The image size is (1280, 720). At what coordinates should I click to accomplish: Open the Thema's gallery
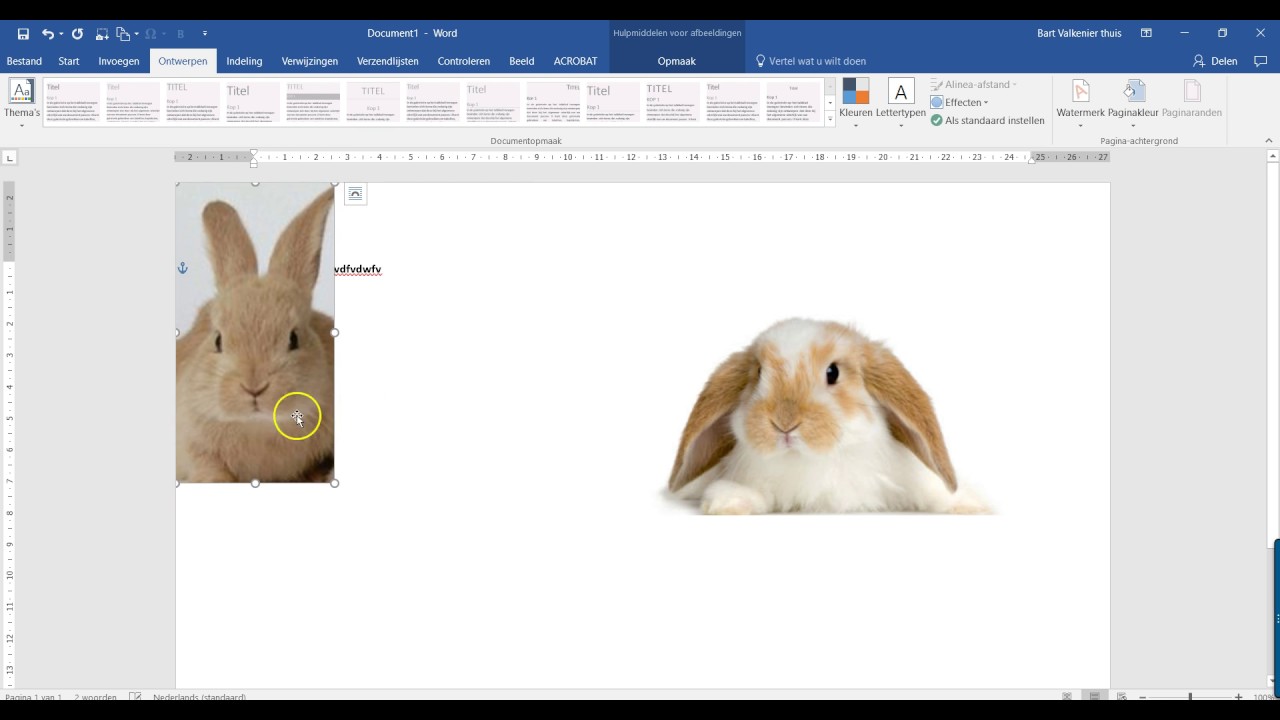point(22,104)
